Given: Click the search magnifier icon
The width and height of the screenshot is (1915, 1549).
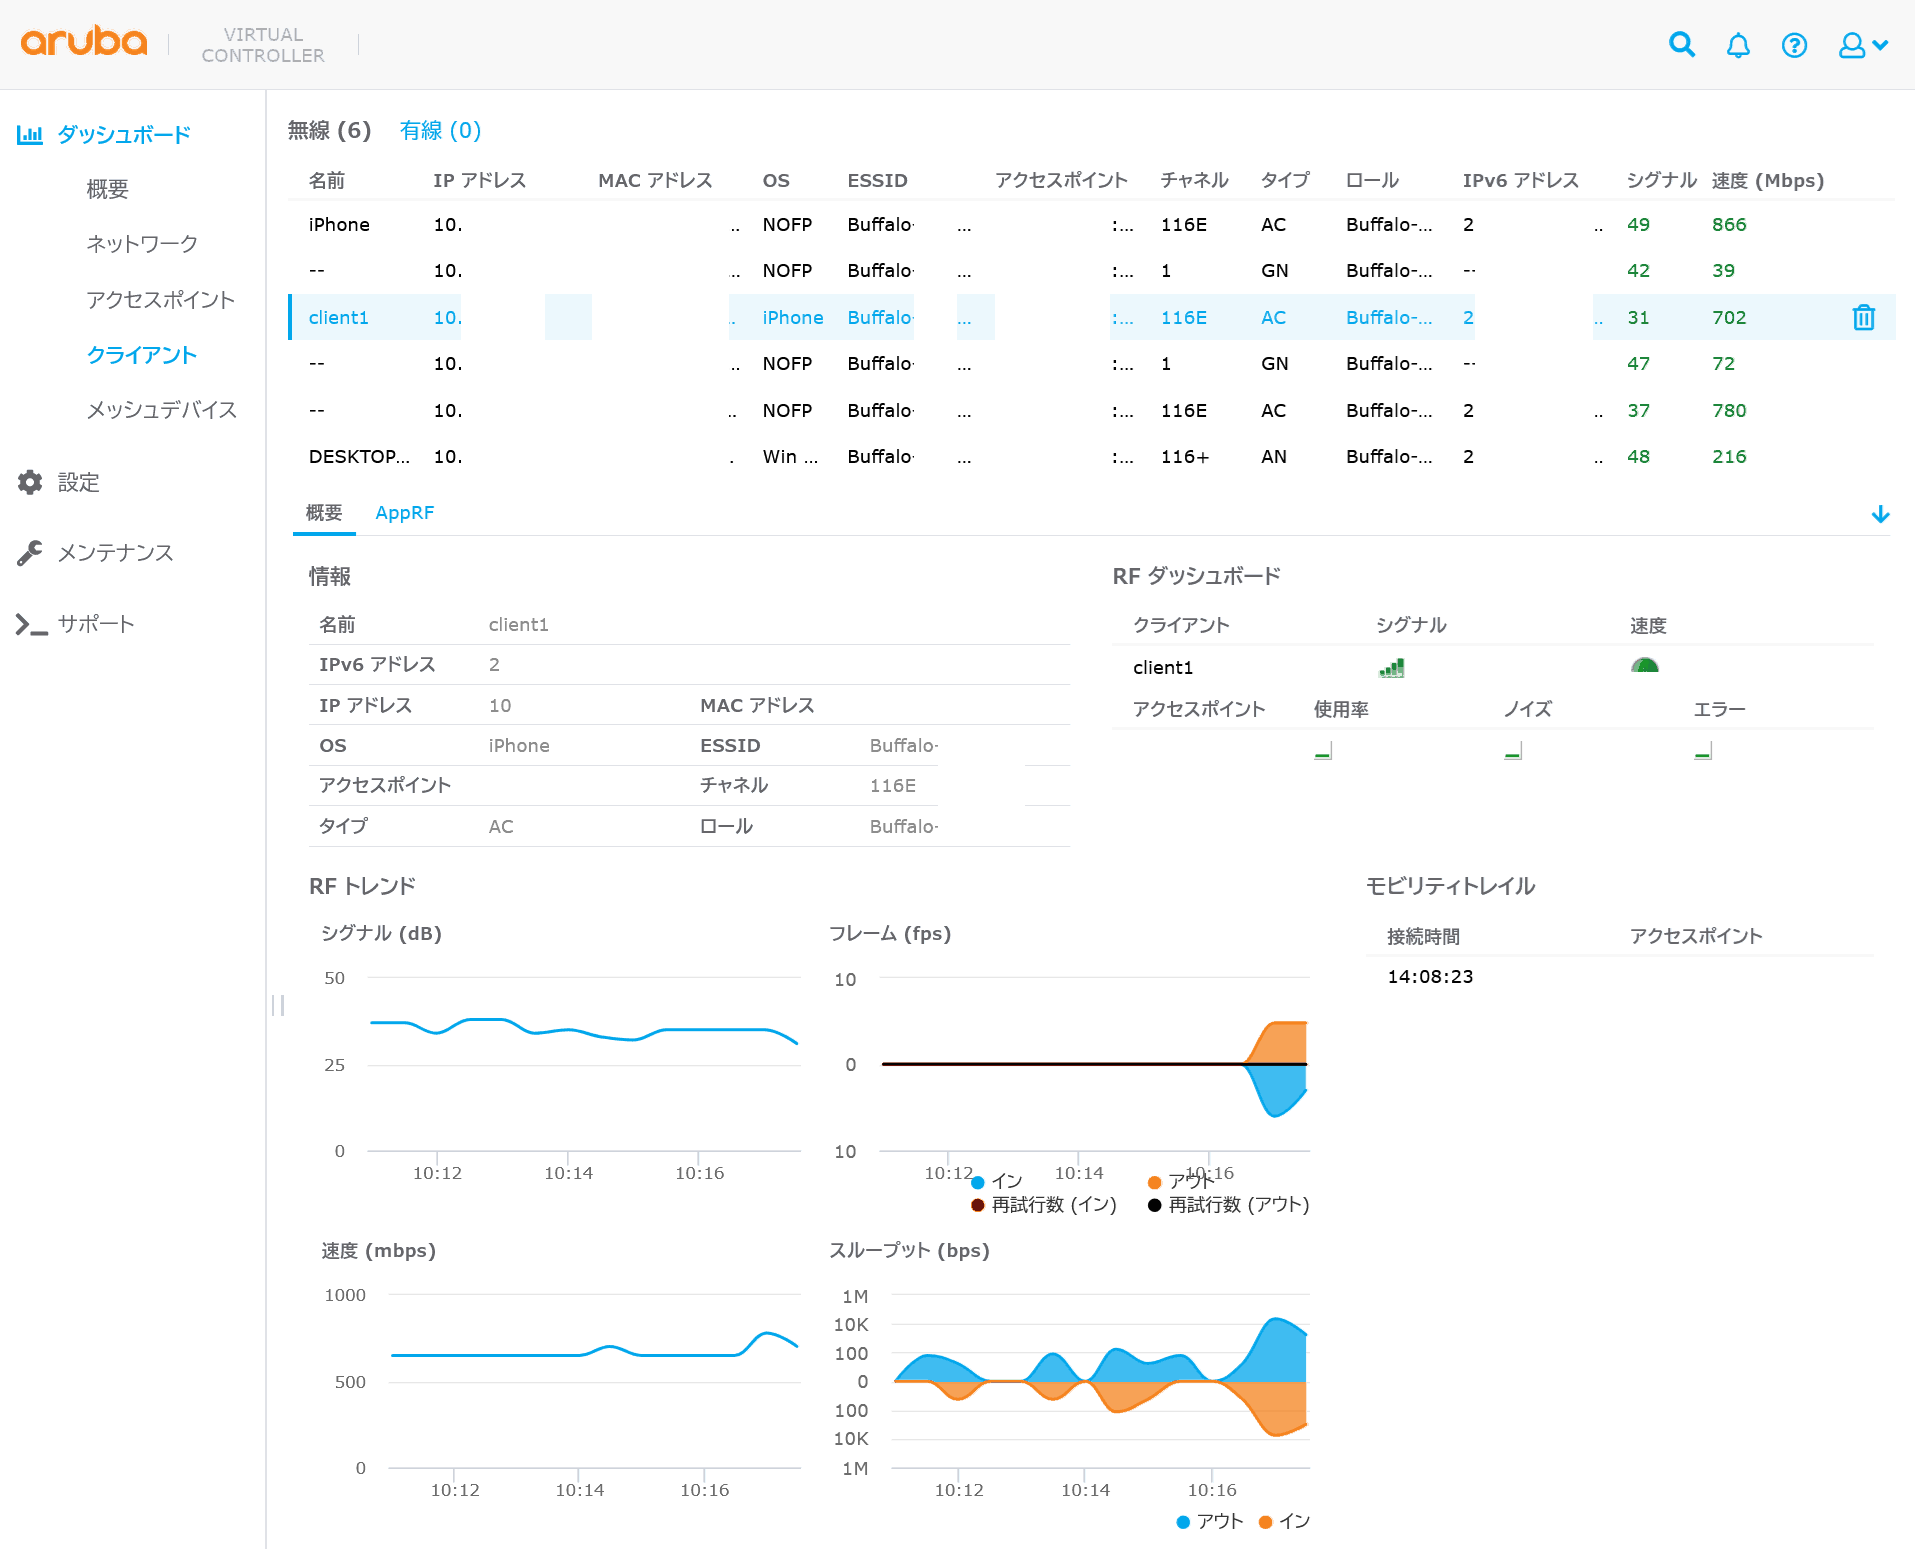Looking at the screenshot, I should [x=1682, y=45].
